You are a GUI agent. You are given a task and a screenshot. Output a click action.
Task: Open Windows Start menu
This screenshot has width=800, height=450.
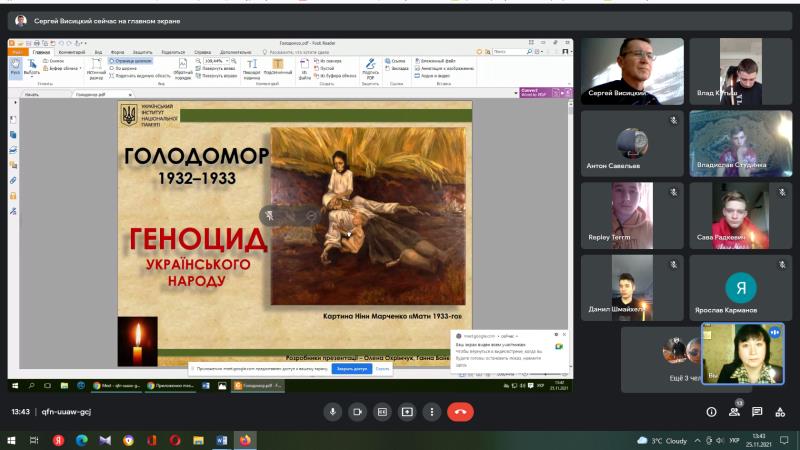coord(13,439)
